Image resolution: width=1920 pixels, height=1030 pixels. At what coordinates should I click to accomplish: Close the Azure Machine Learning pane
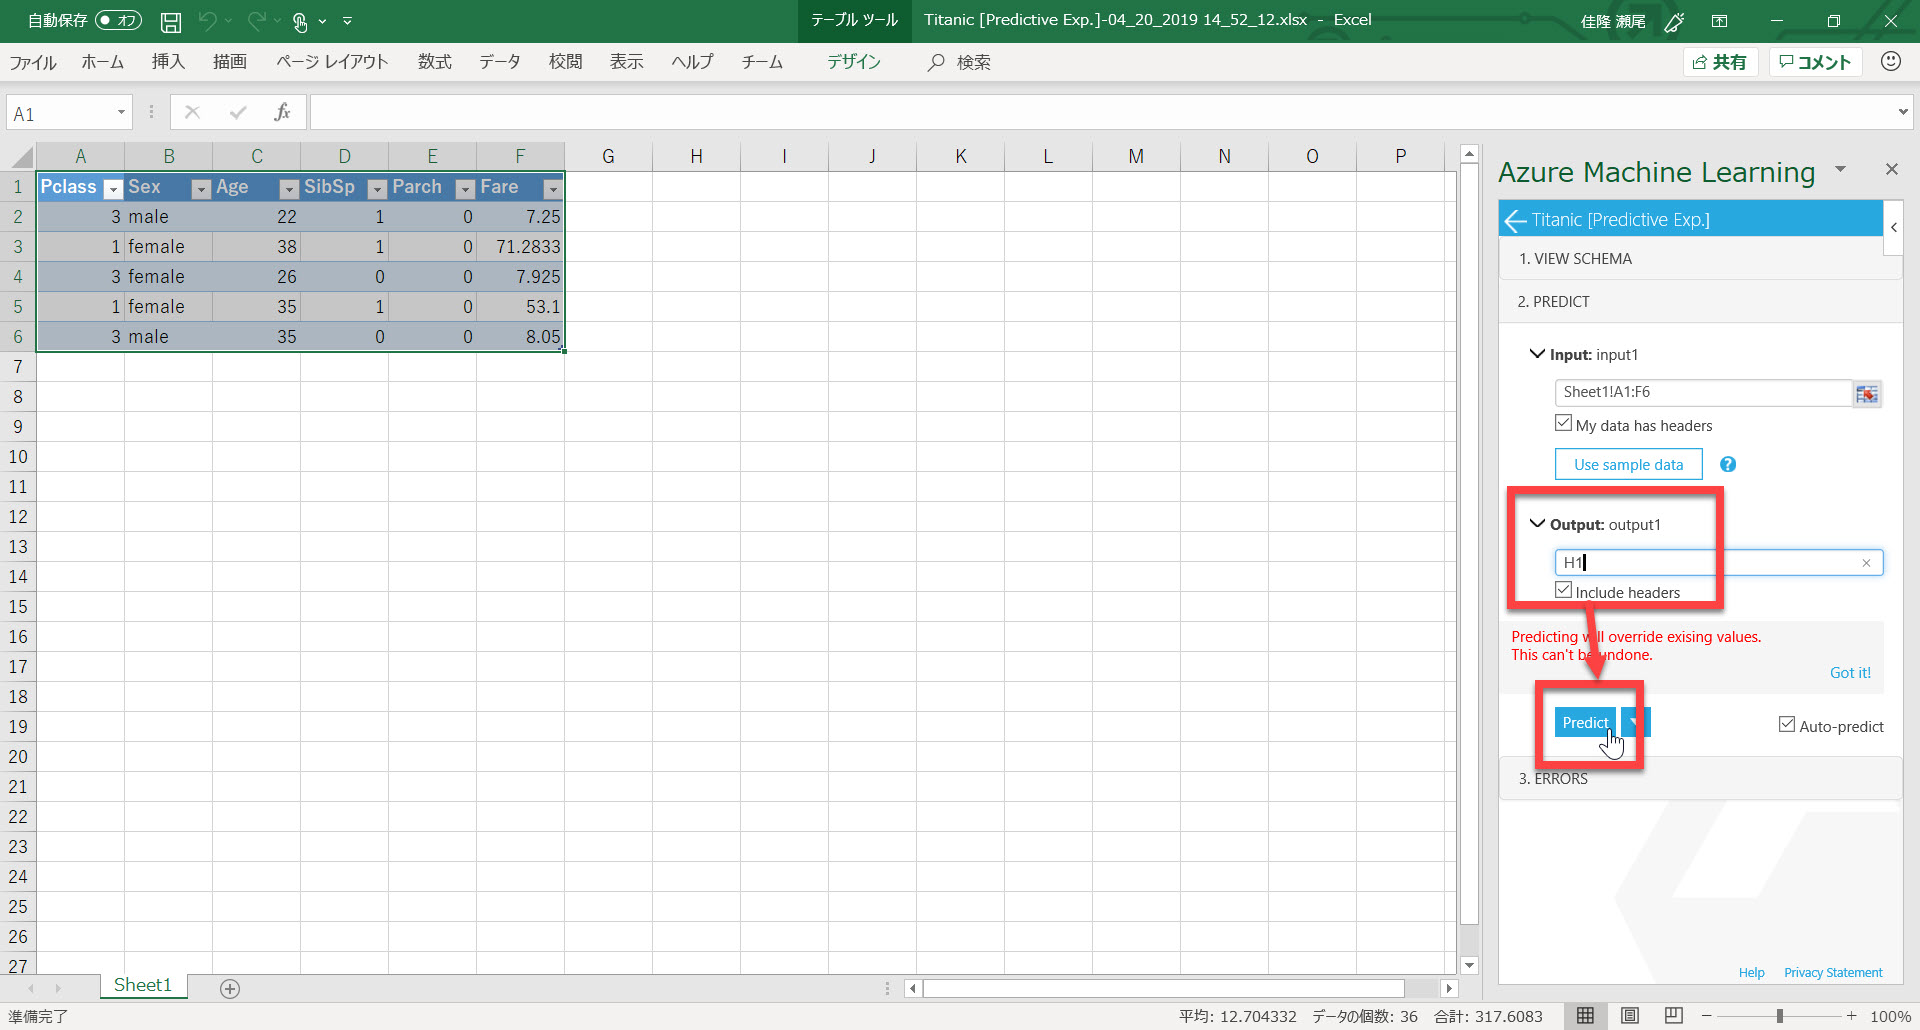click(1891, 169)
